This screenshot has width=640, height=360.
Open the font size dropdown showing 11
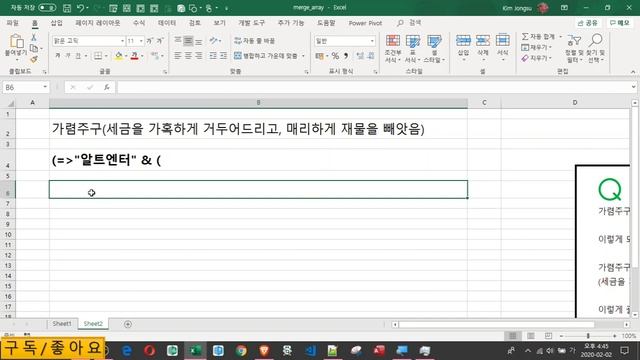click(x=141, y=41)
